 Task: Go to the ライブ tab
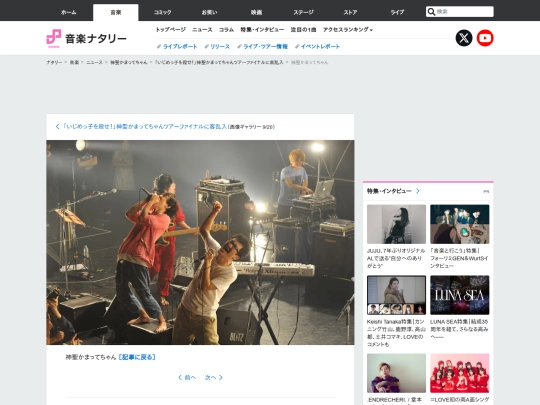(x=397, y=12)
